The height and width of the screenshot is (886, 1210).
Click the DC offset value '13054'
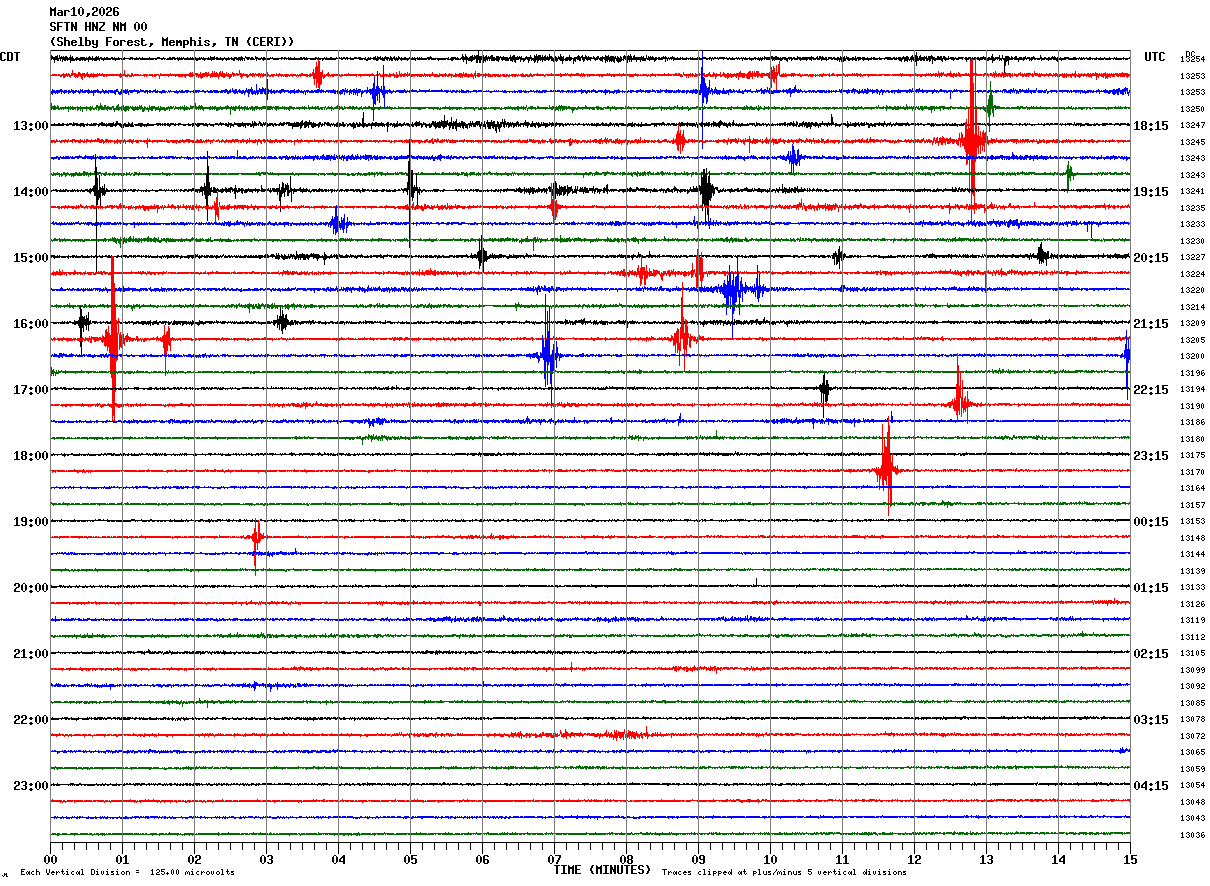point(1192,786)
